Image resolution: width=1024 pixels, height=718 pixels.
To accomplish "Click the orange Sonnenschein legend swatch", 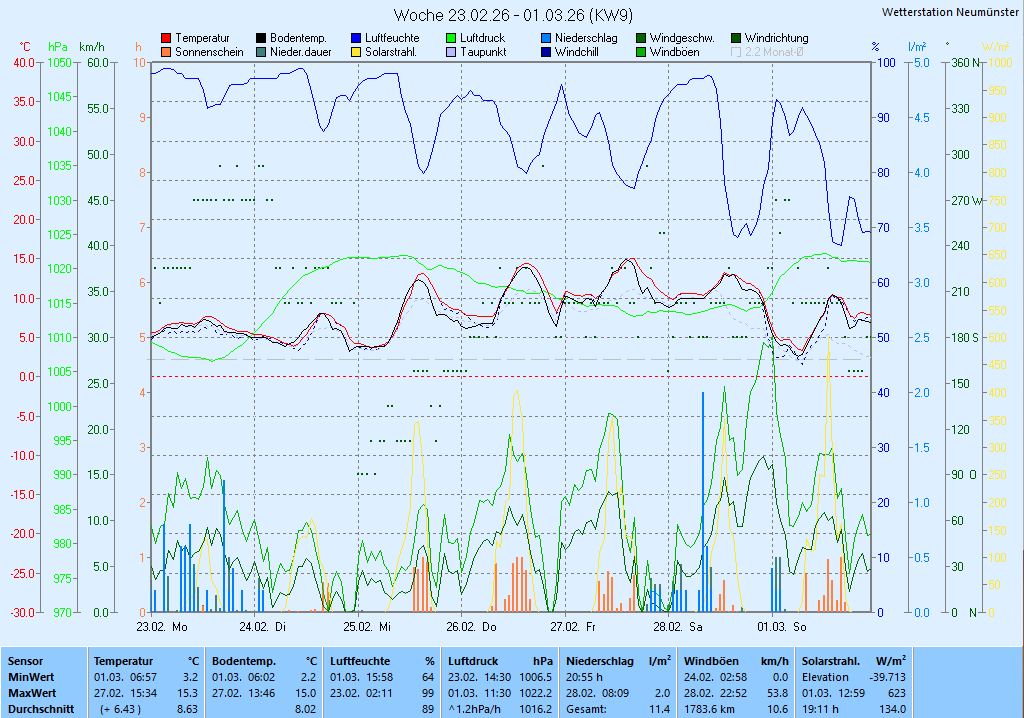I will click(166, 52).
